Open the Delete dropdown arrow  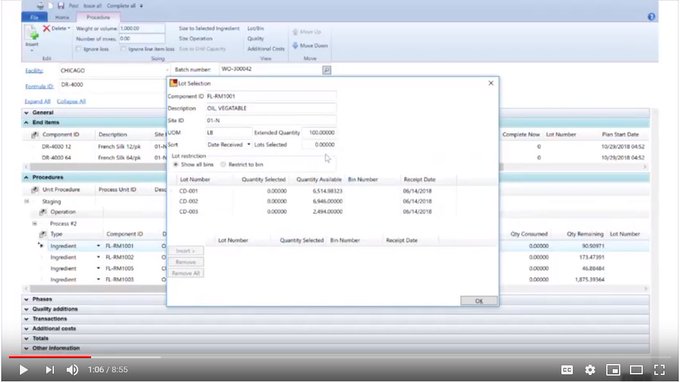[69, 28]
